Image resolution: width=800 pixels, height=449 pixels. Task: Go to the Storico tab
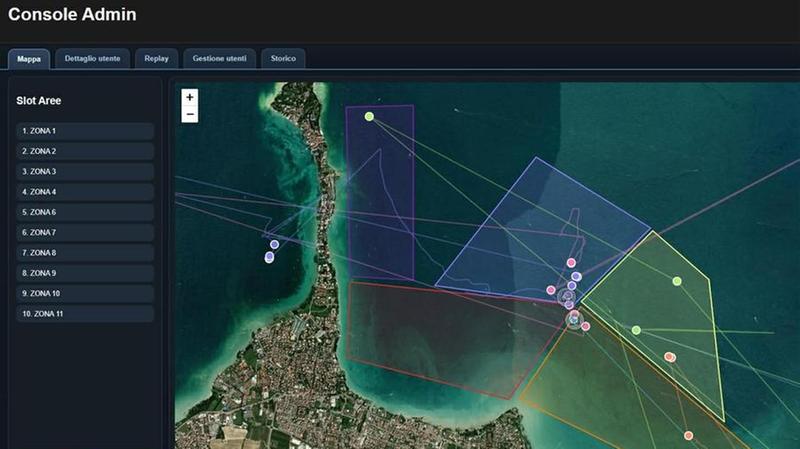[x=283, y=59]
